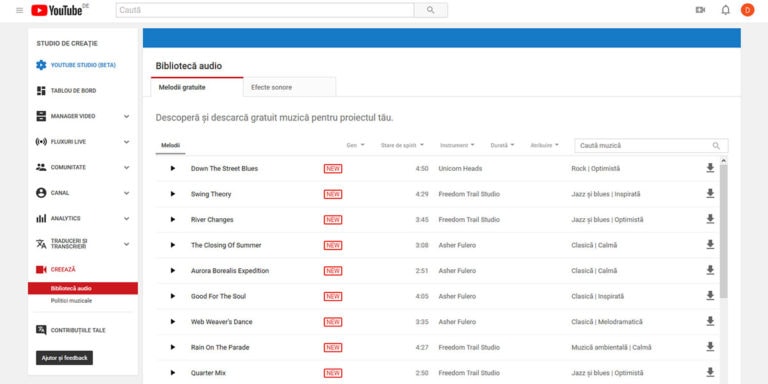Download Down The Street Blues

[x=710, y=168]
